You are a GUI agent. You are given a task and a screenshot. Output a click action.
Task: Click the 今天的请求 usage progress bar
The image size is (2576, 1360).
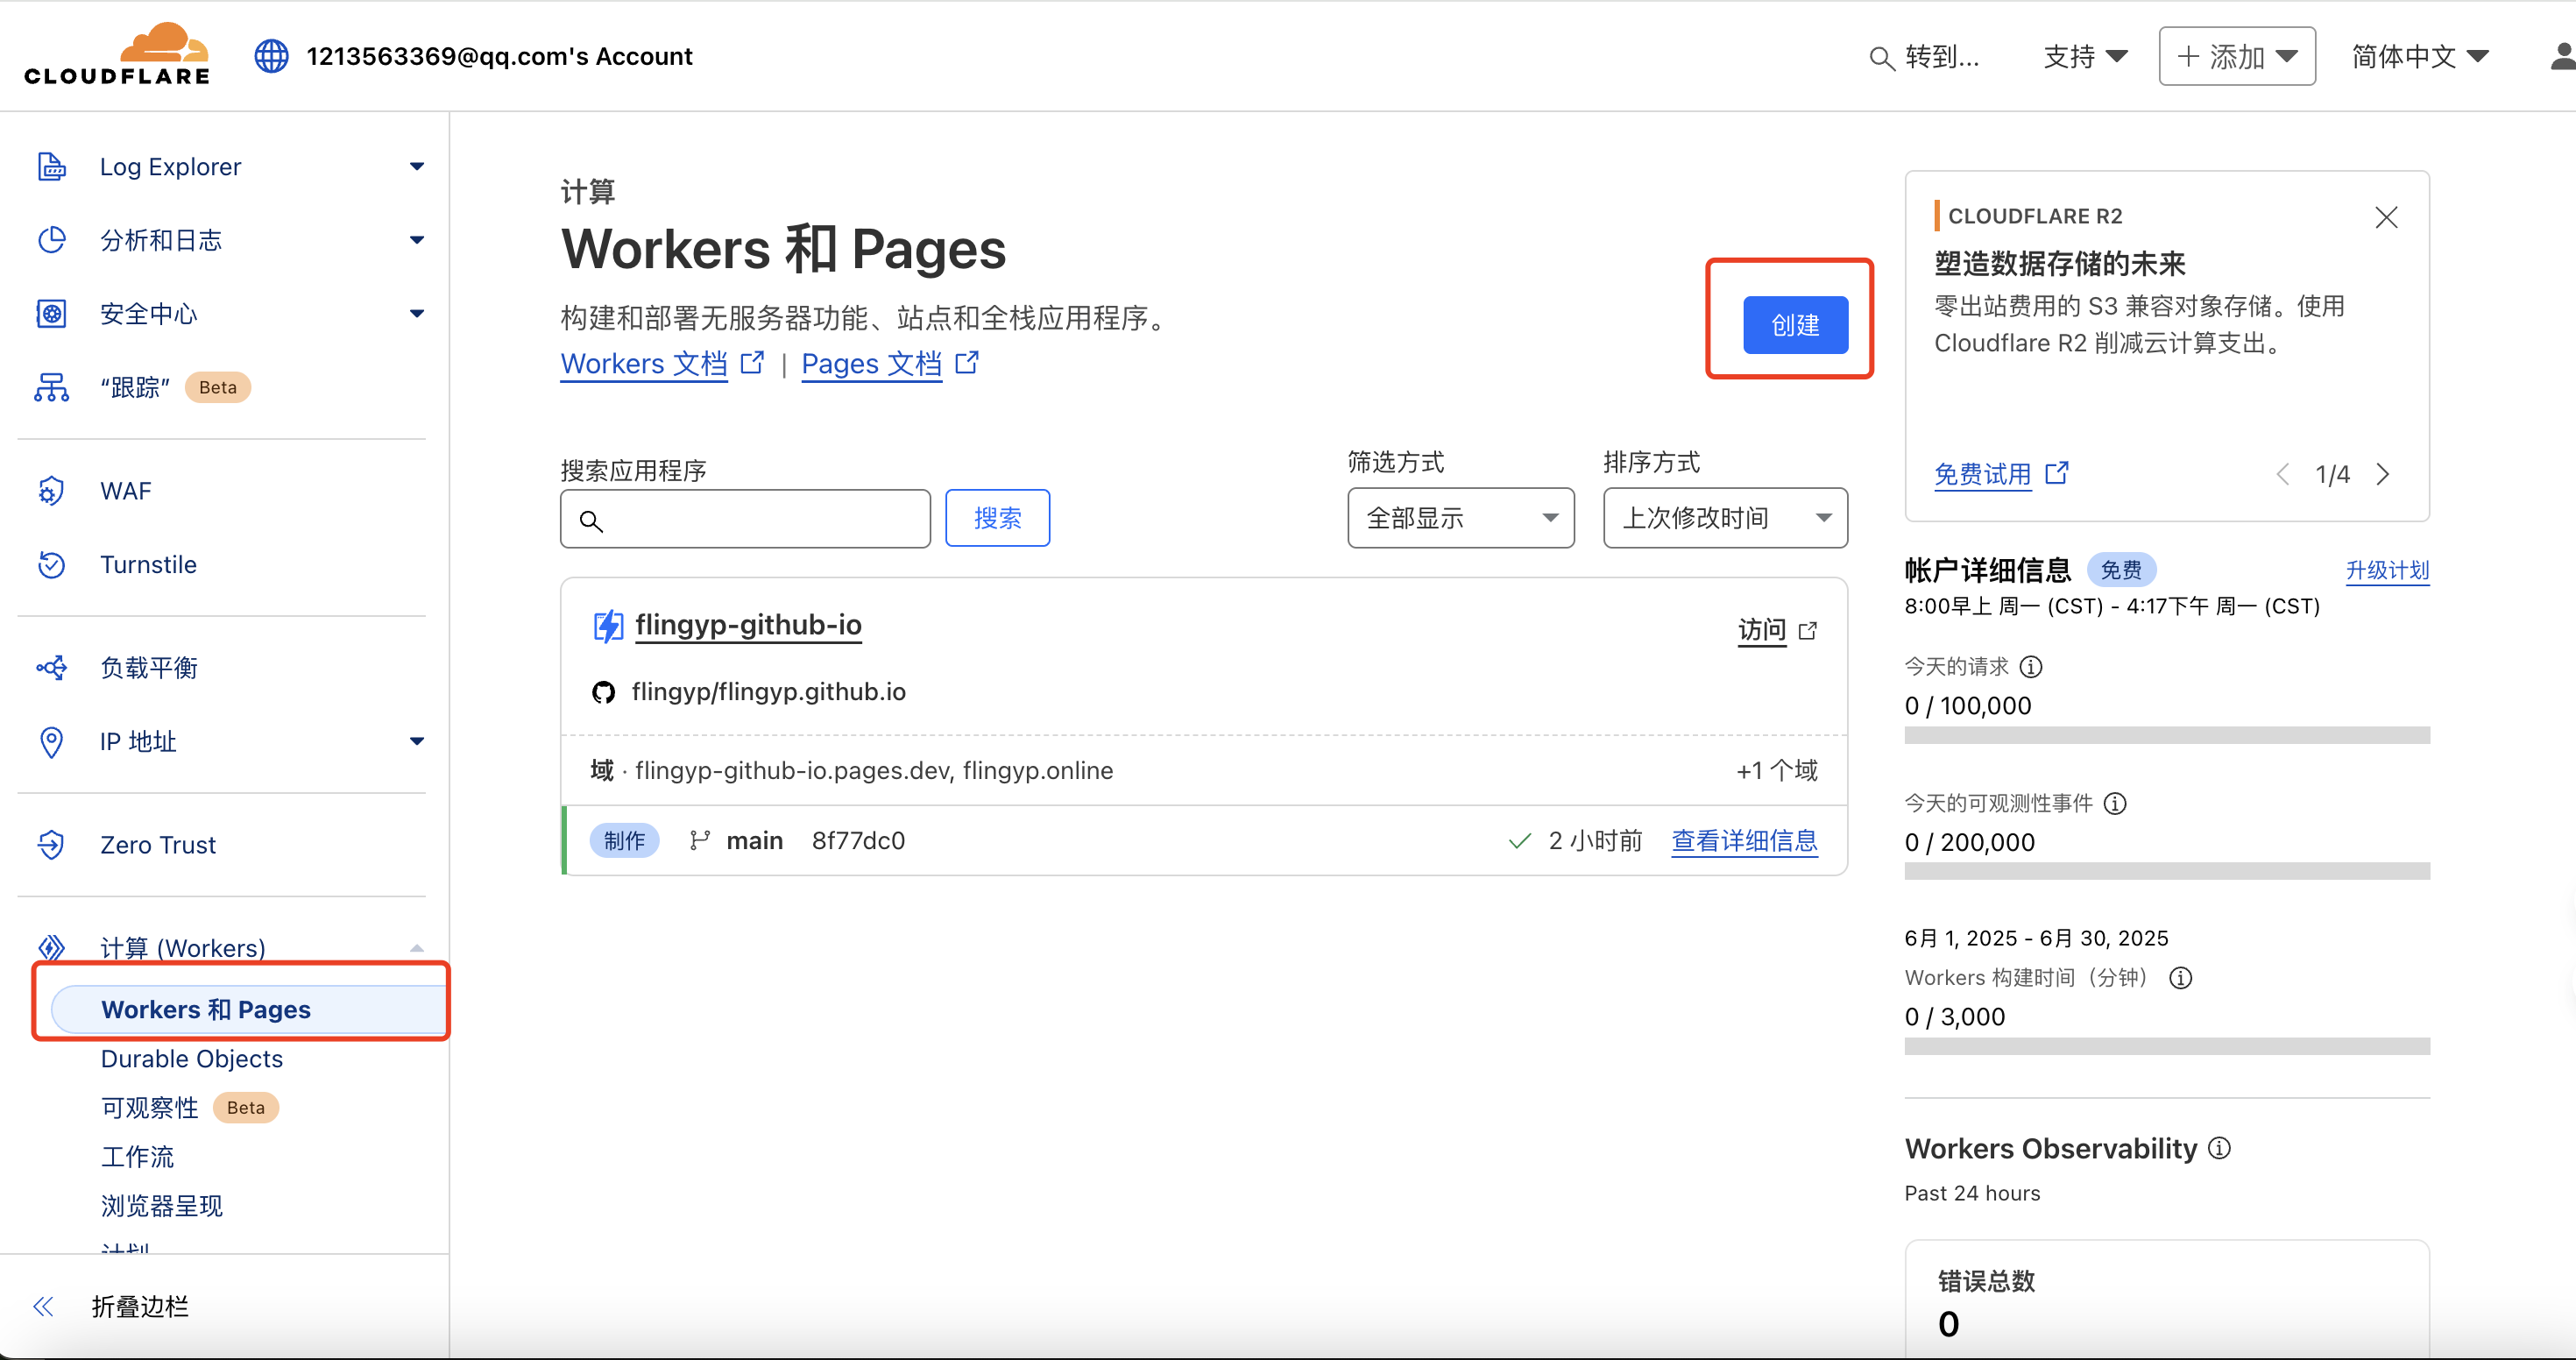[2167, 735]
